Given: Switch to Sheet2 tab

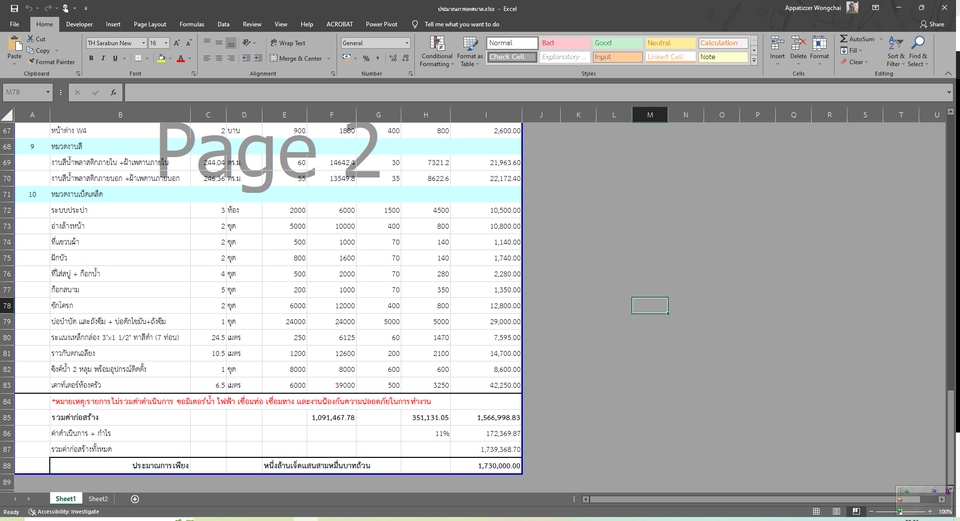Looking at the screenshot, I should click(98, 499).
